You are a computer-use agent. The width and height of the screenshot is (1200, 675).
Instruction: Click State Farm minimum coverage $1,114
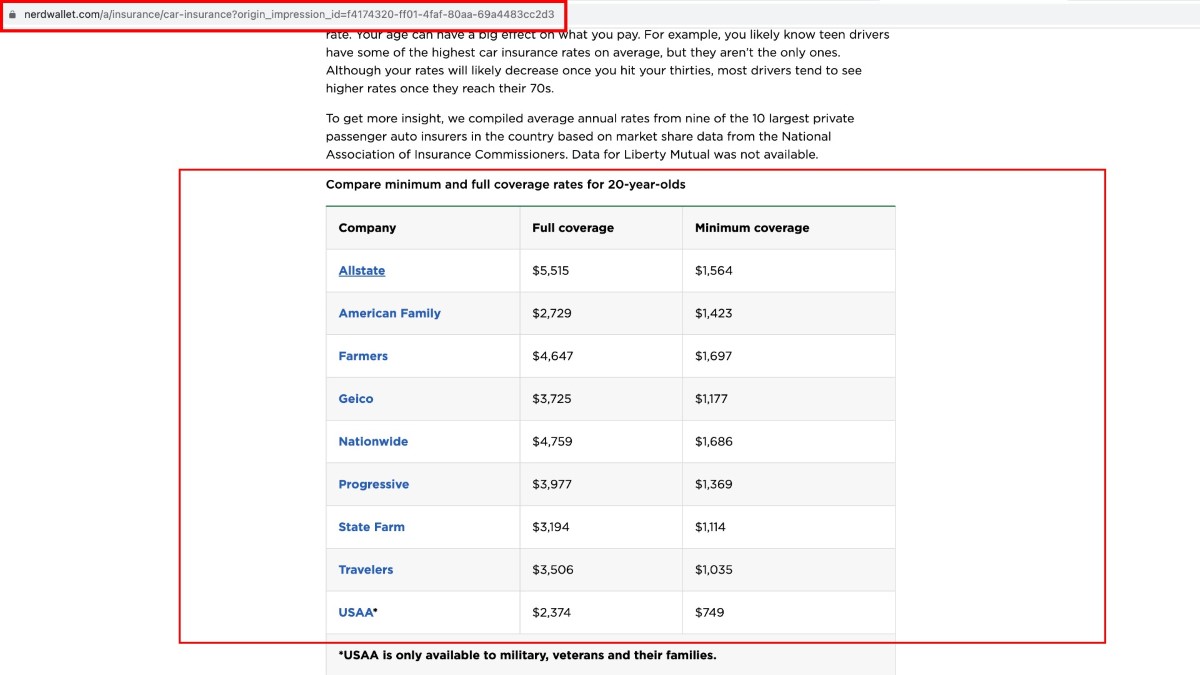coord(711,527)
